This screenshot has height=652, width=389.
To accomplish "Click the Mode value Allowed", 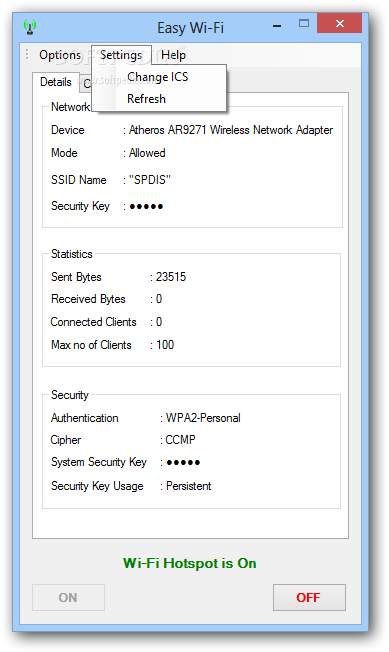I will pos(147,153).
